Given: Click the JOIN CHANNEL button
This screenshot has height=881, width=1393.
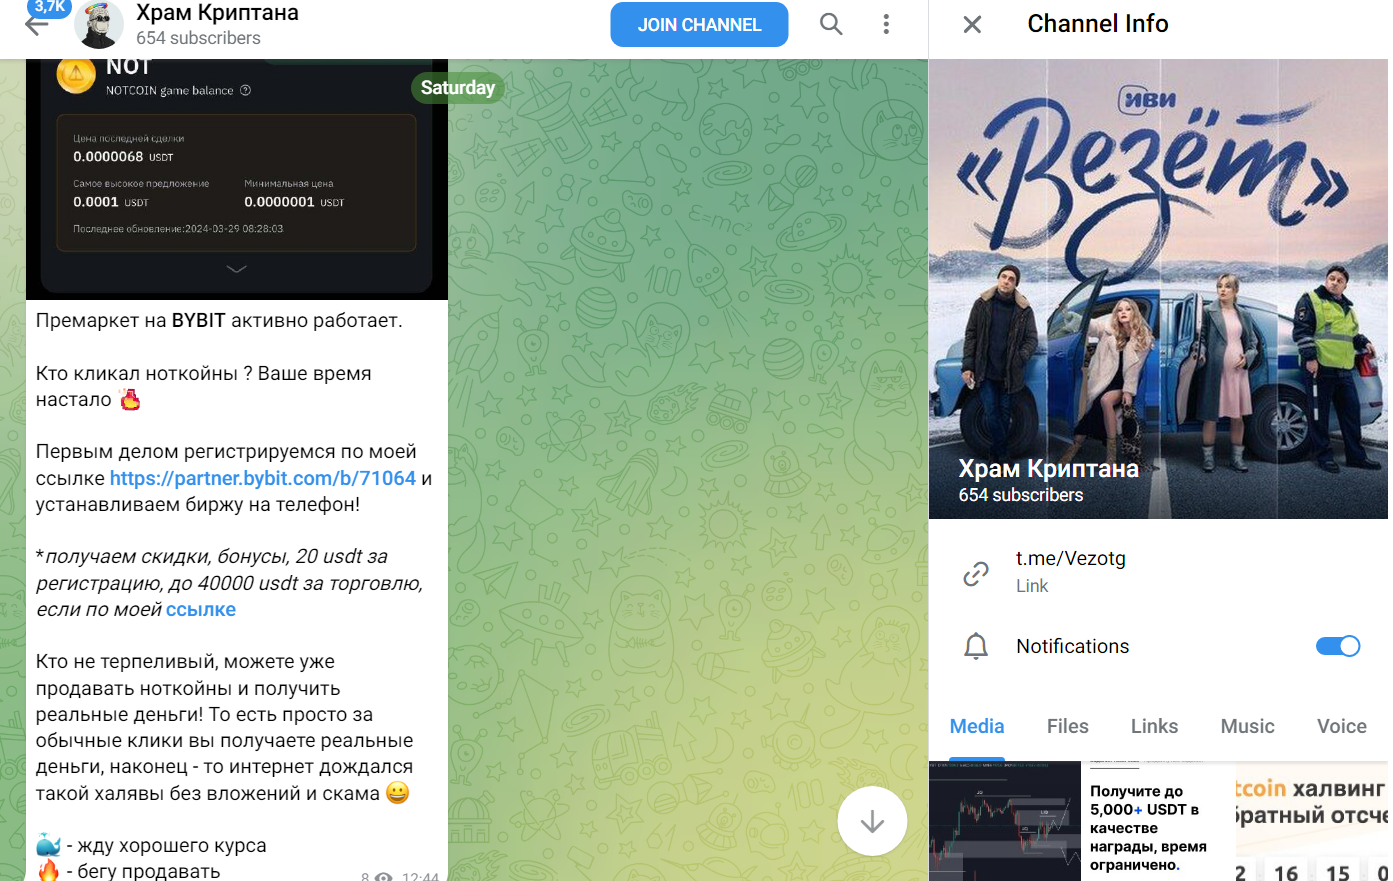Looking at the screenshot, I should point(699,25).
